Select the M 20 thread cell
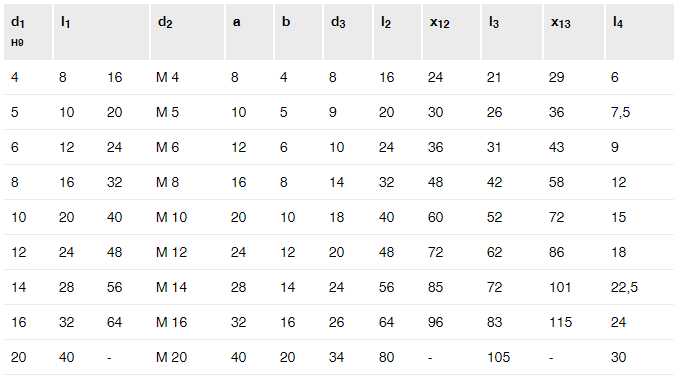676x382 pixels. [x=172, y=357]
